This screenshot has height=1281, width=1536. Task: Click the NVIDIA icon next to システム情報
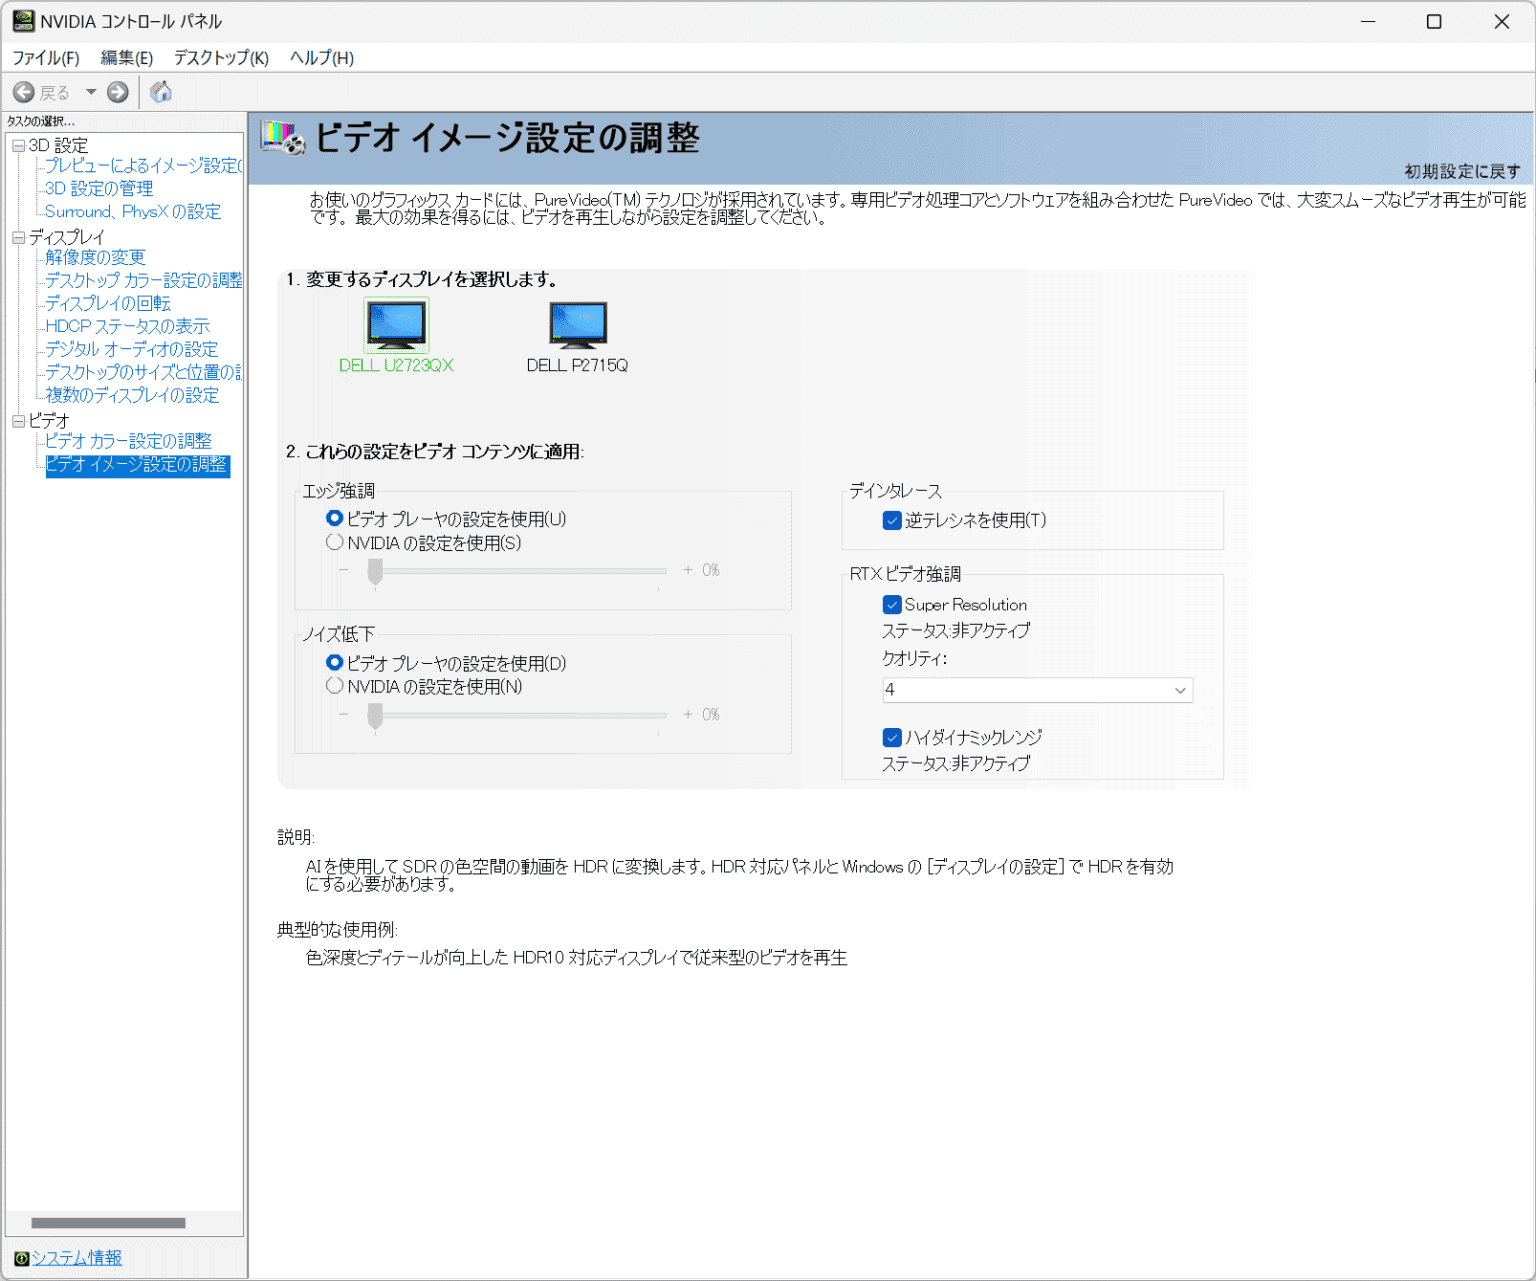click(x=19, y=1258)
